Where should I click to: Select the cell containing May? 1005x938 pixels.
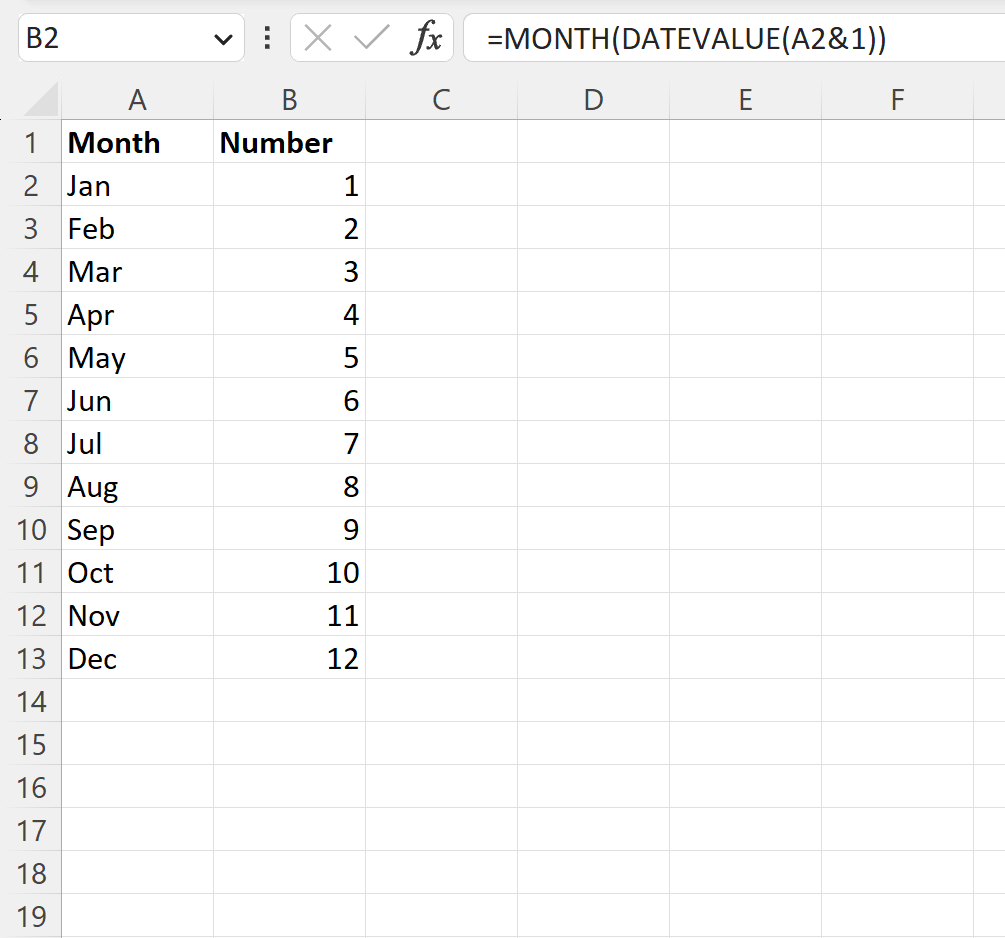click(x=137, y=357)
